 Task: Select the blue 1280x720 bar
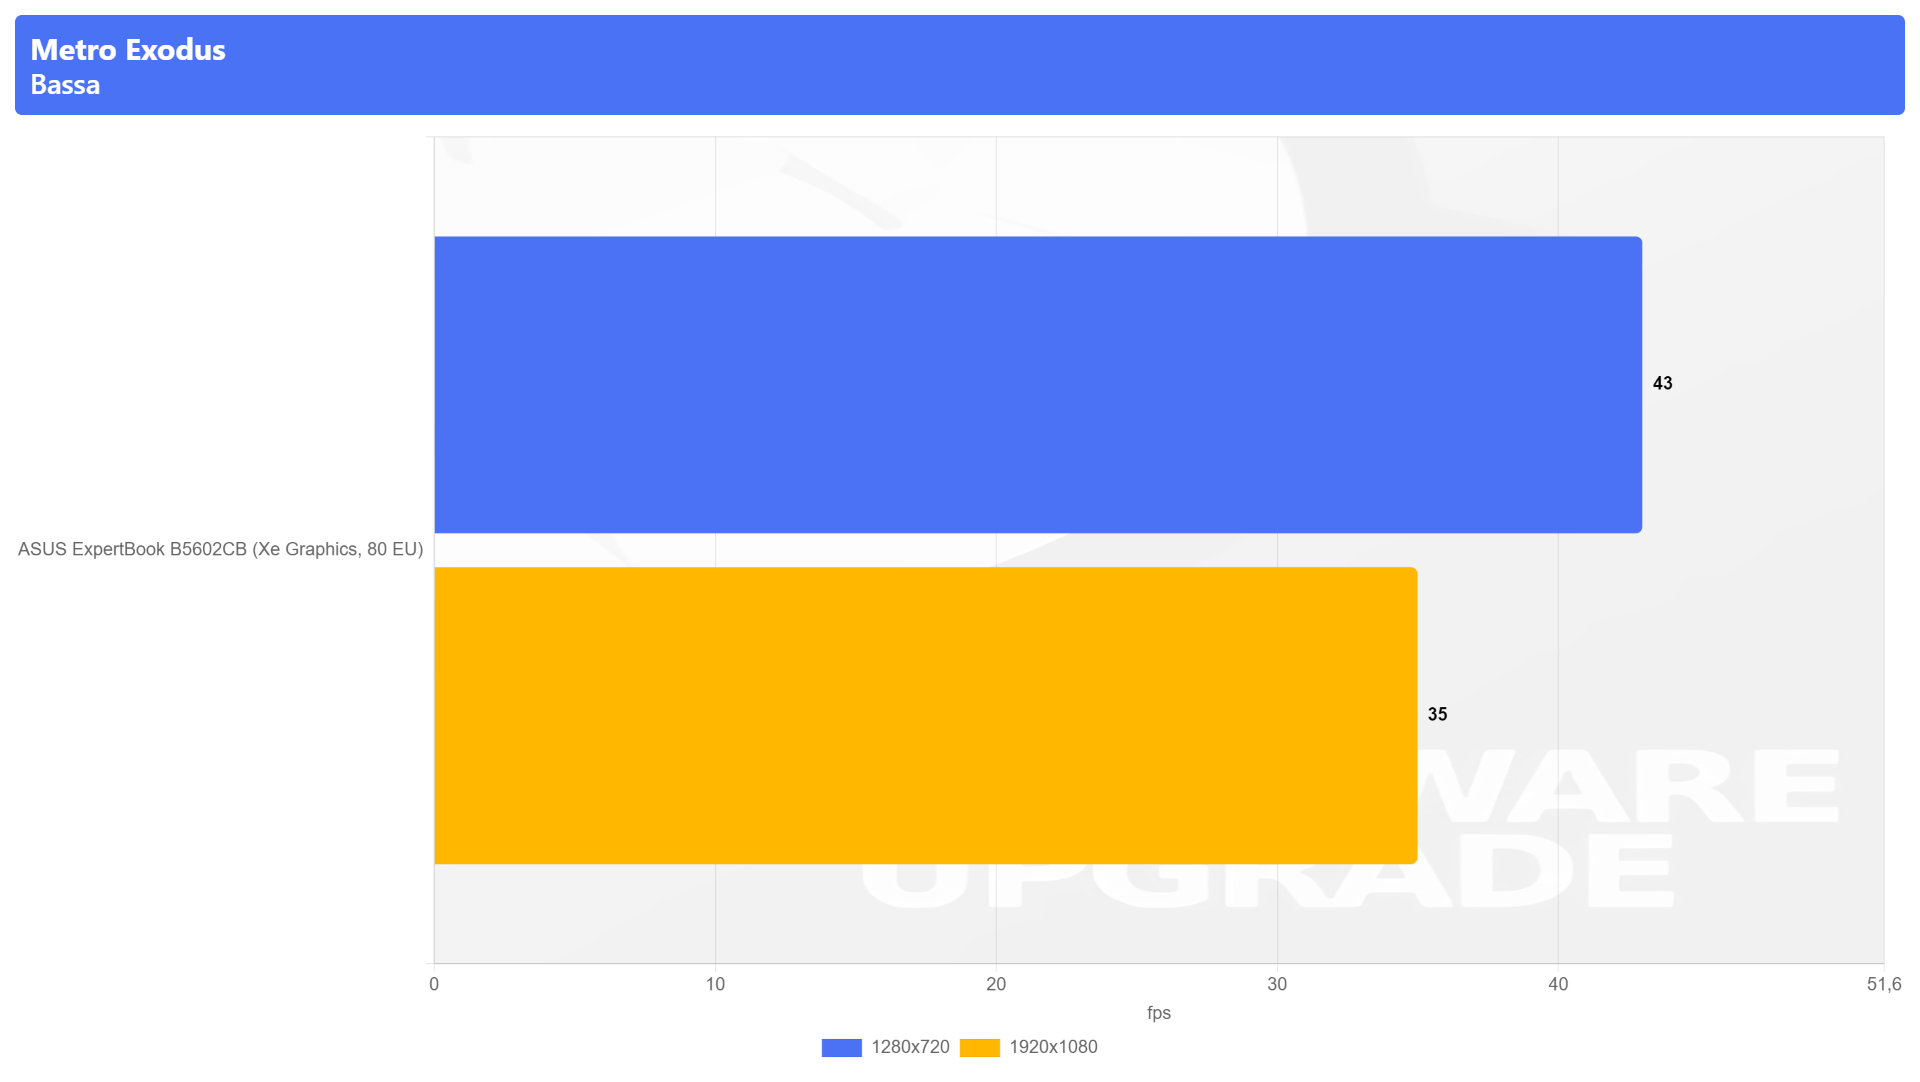coord(1038,385)
